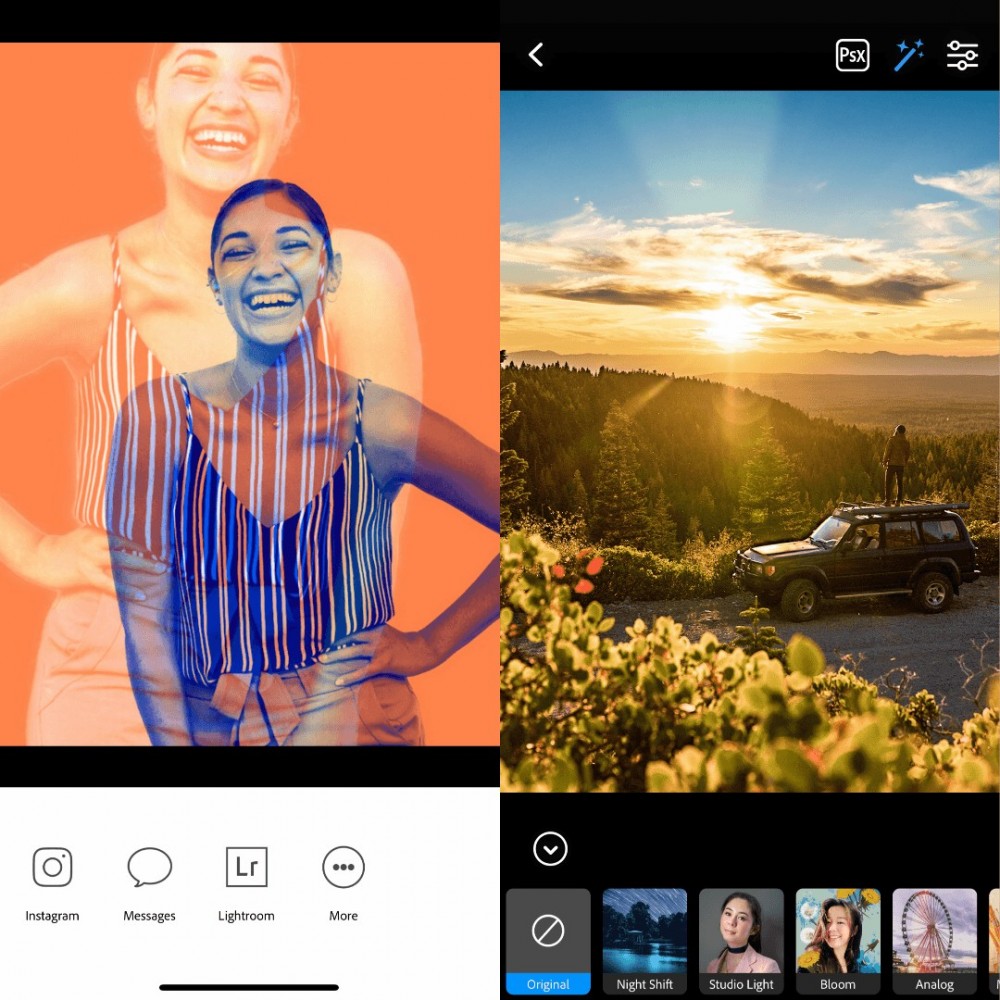1000x1000 pixels.
Task: Tap the Messages speech bubble icon
Action: tap(149, 867)
